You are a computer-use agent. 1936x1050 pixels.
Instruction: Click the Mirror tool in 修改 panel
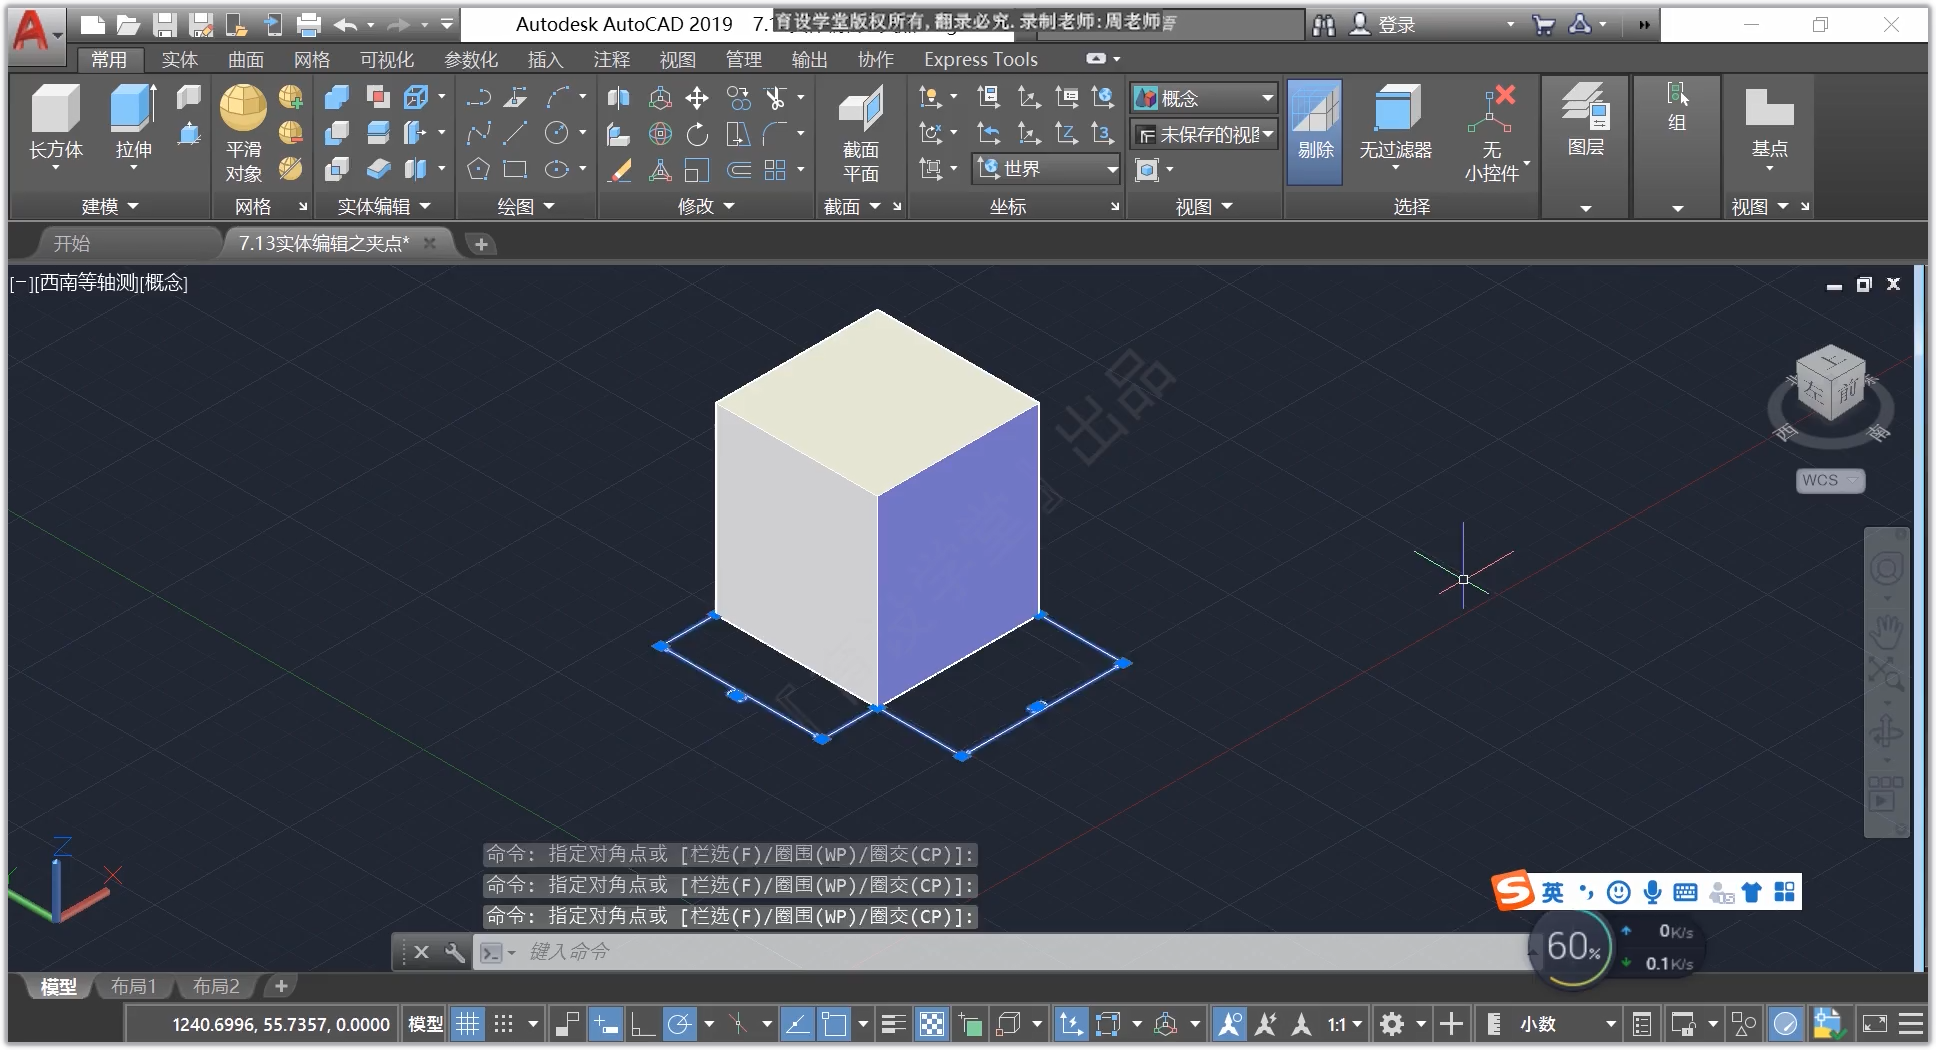pos(619,98)
